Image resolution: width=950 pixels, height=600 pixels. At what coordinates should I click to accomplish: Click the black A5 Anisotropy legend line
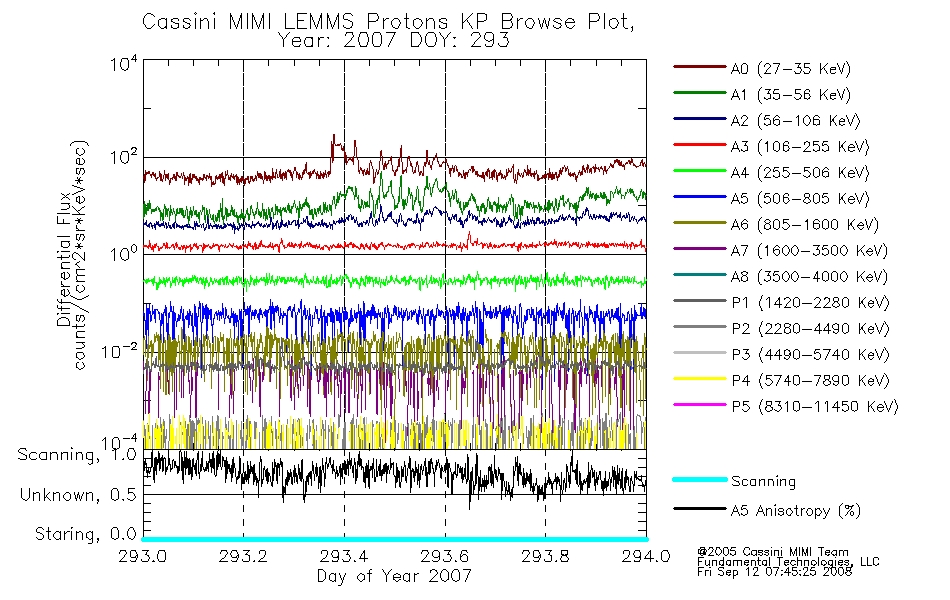pyautogui.click(x=700, y=508)
